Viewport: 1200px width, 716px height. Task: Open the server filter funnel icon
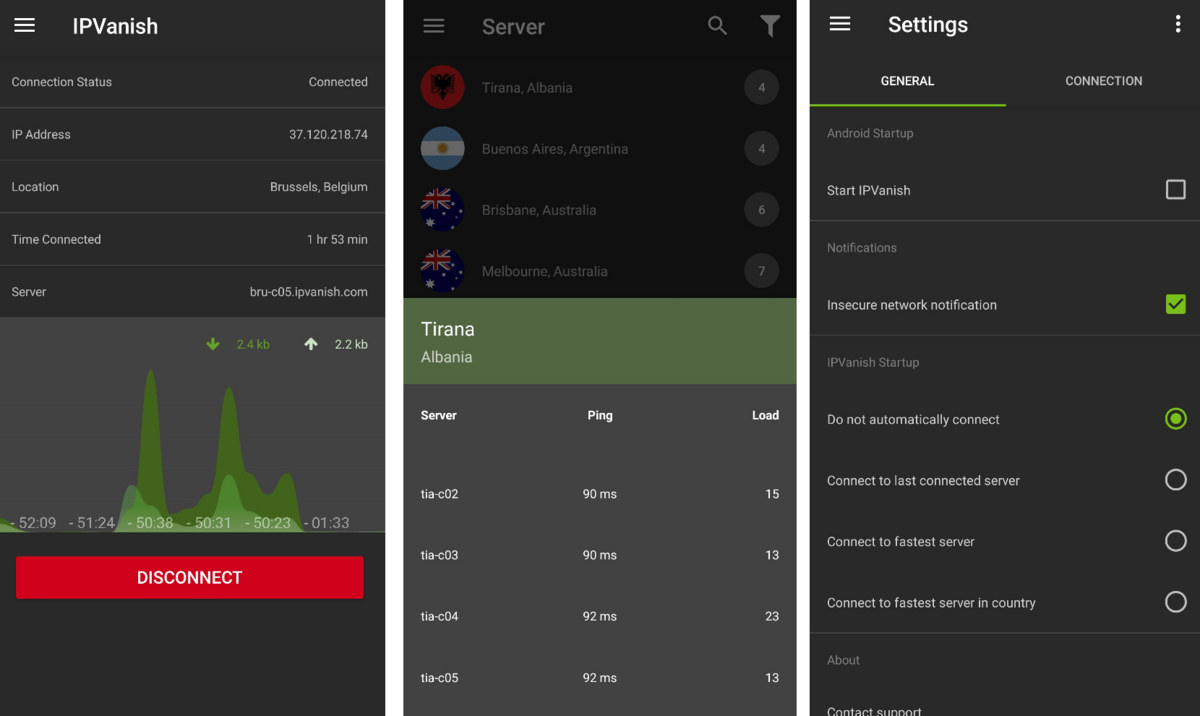(x=769, y=26)
